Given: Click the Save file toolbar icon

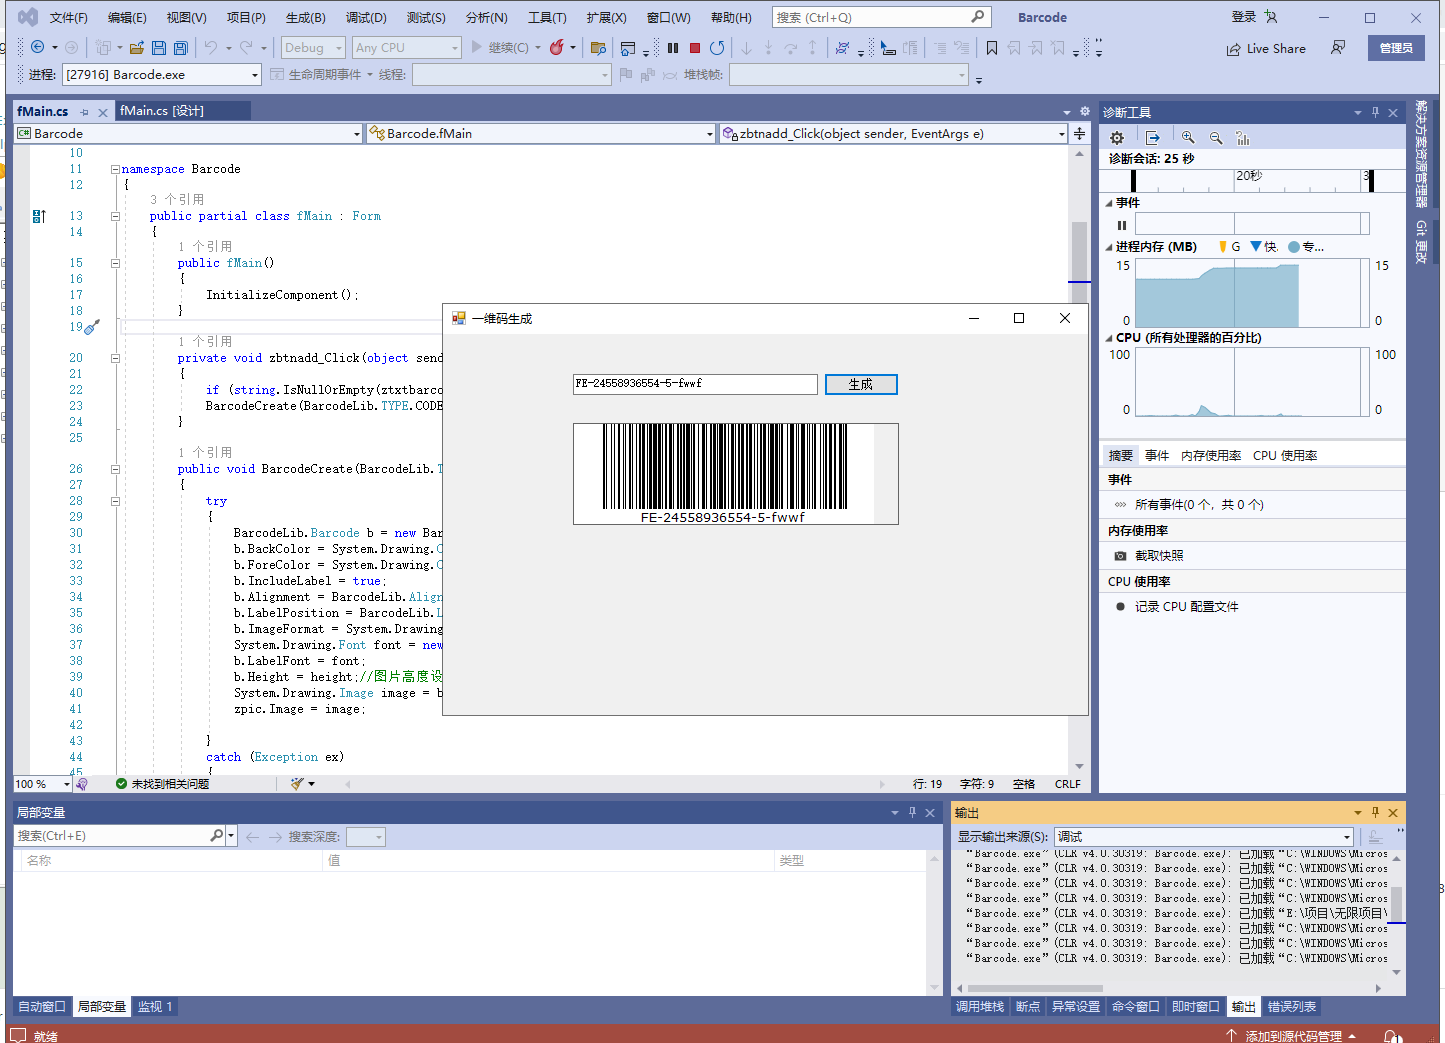Looking at the screenshot, I should point(159,48).
